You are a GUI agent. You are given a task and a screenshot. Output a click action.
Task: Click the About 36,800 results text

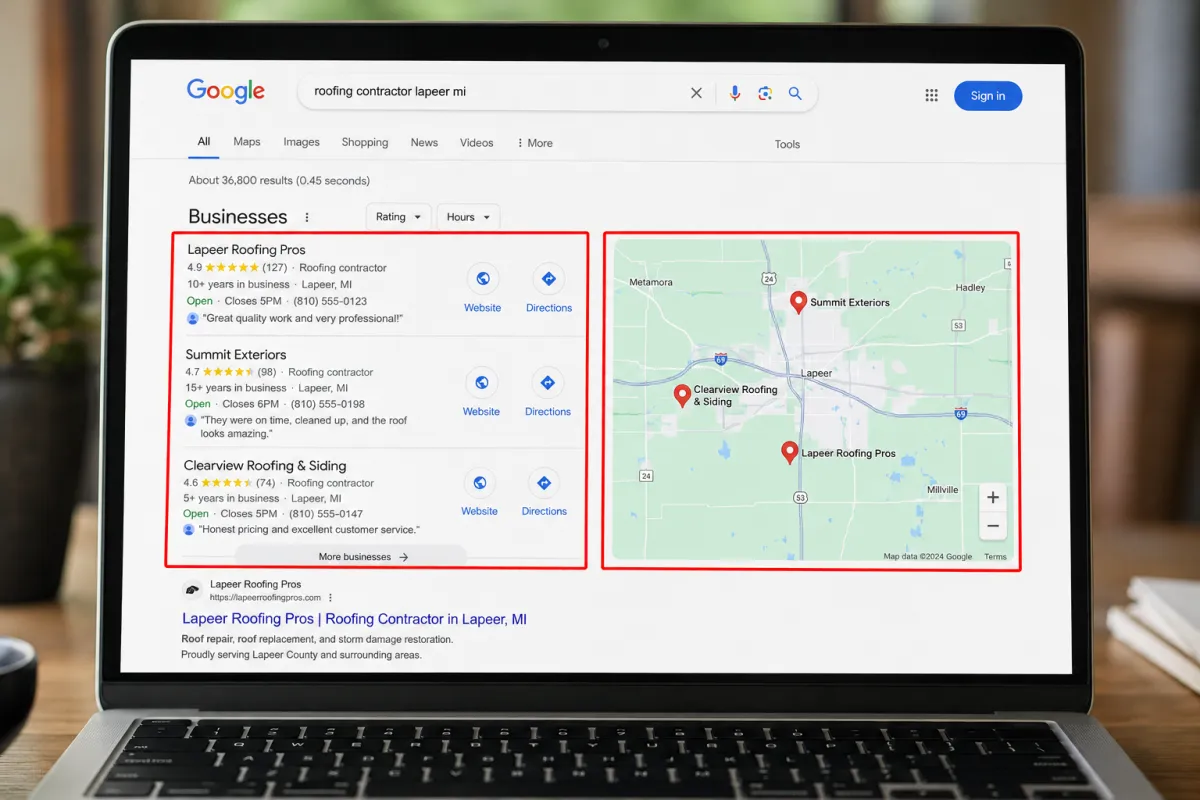click(x=279, y=181)
